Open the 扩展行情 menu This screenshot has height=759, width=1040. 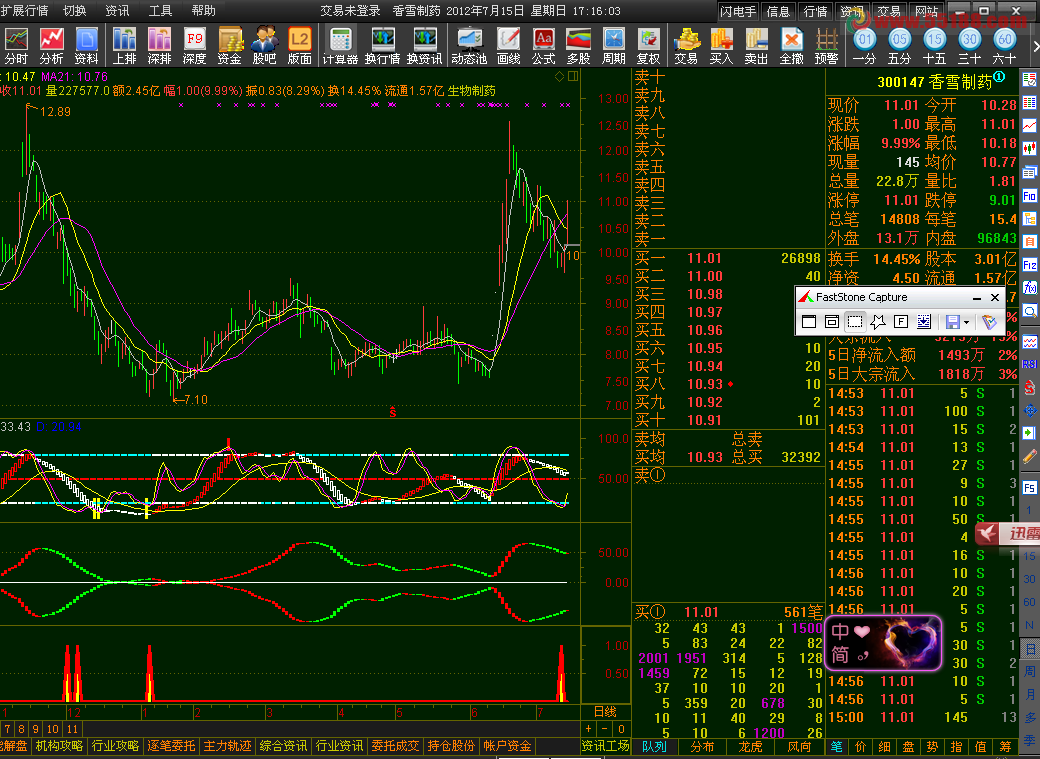click(25, 11)
